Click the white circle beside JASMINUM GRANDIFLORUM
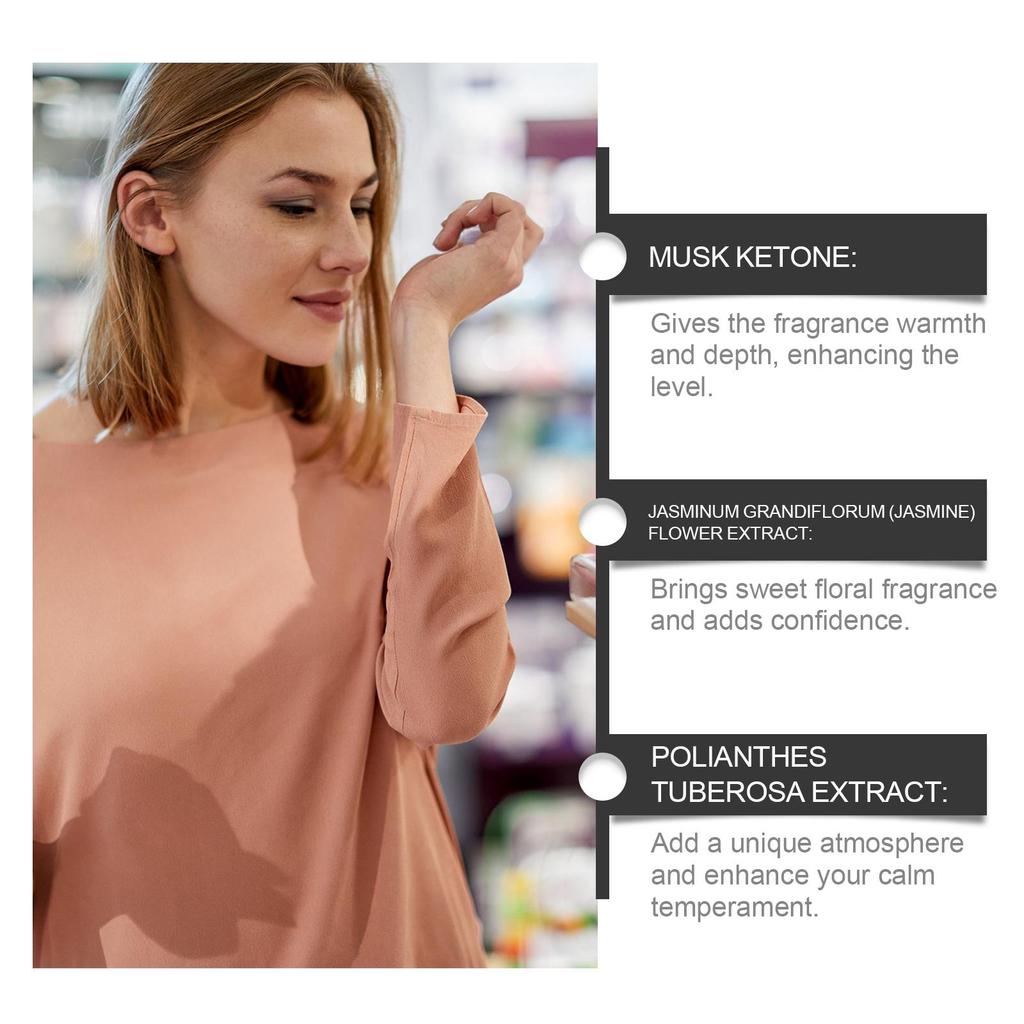This screenshot has width=1024, height=1024. click(x=603, y=522)
